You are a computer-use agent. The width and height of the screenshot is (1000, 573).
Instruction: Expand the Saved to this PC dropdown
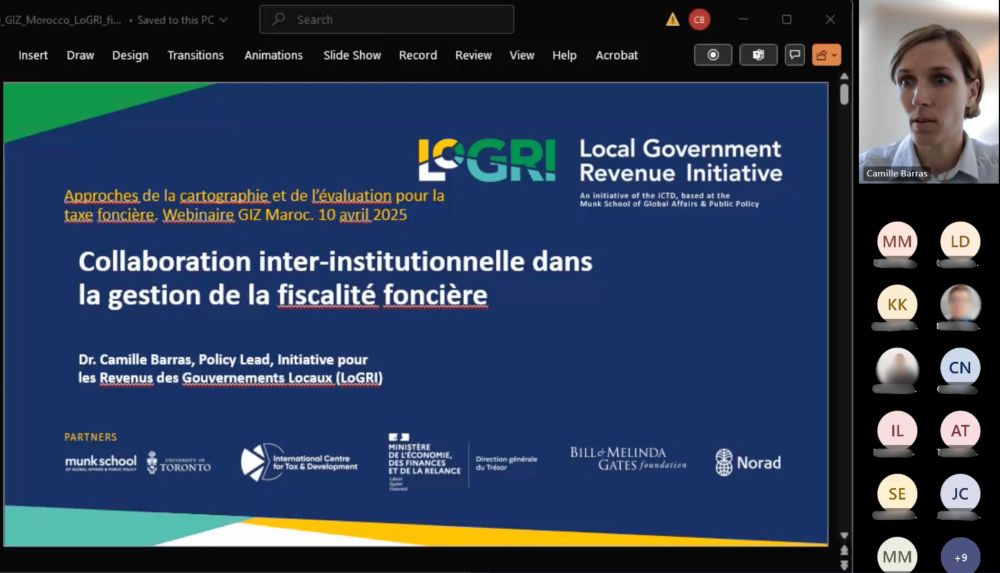coord(181,20)
